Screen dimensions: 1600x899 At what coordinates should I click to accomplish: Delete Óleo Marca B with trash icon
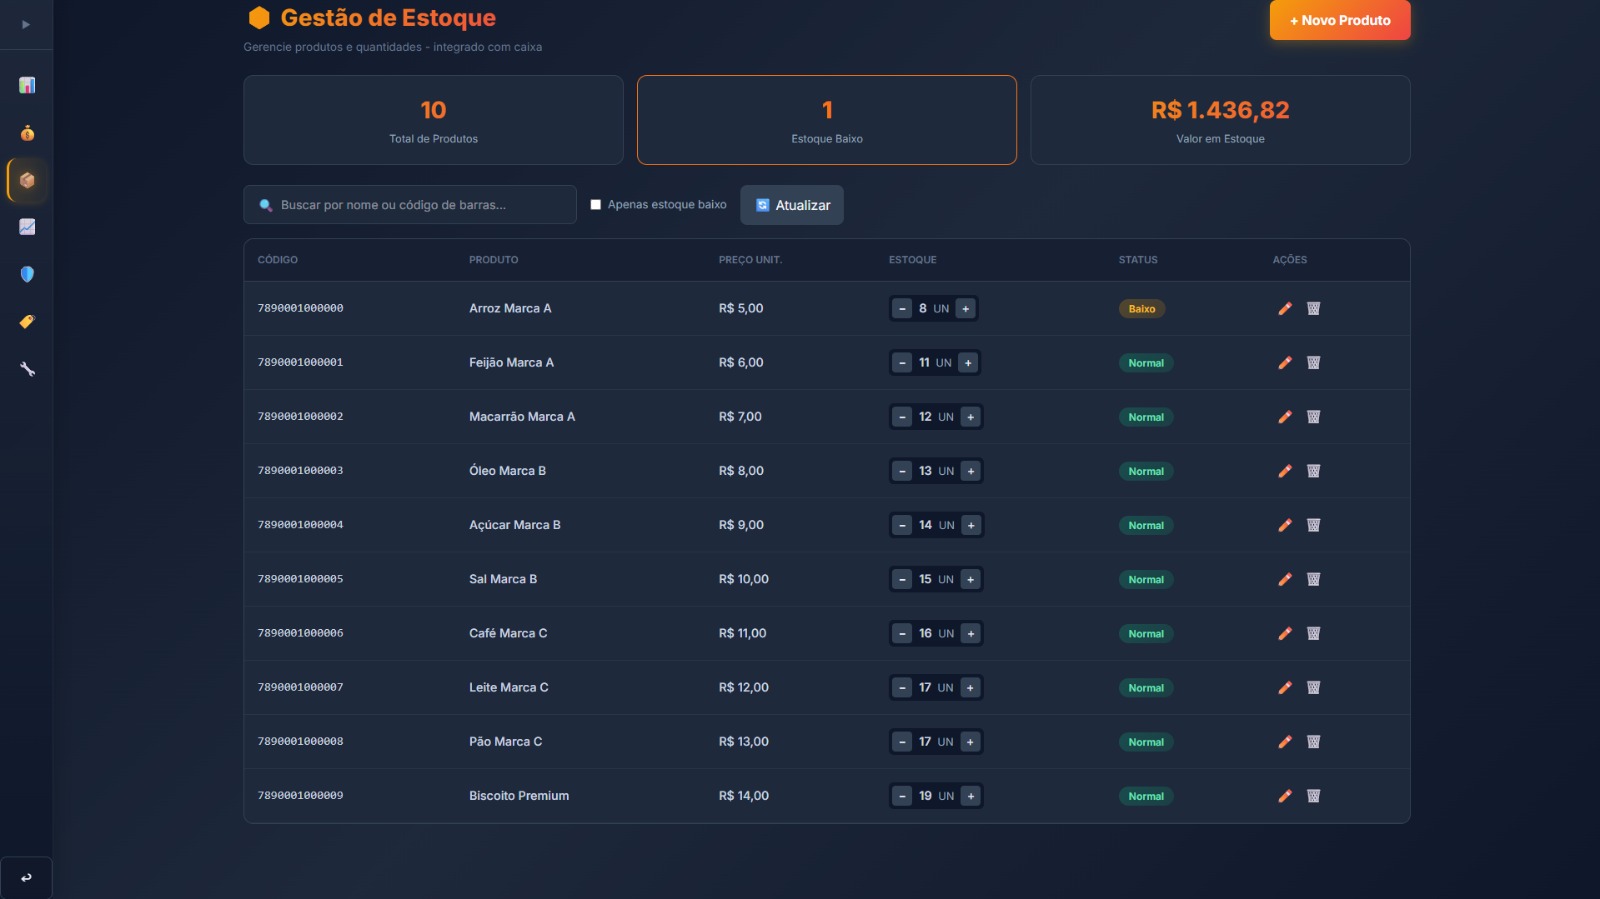coord(1314,471)
